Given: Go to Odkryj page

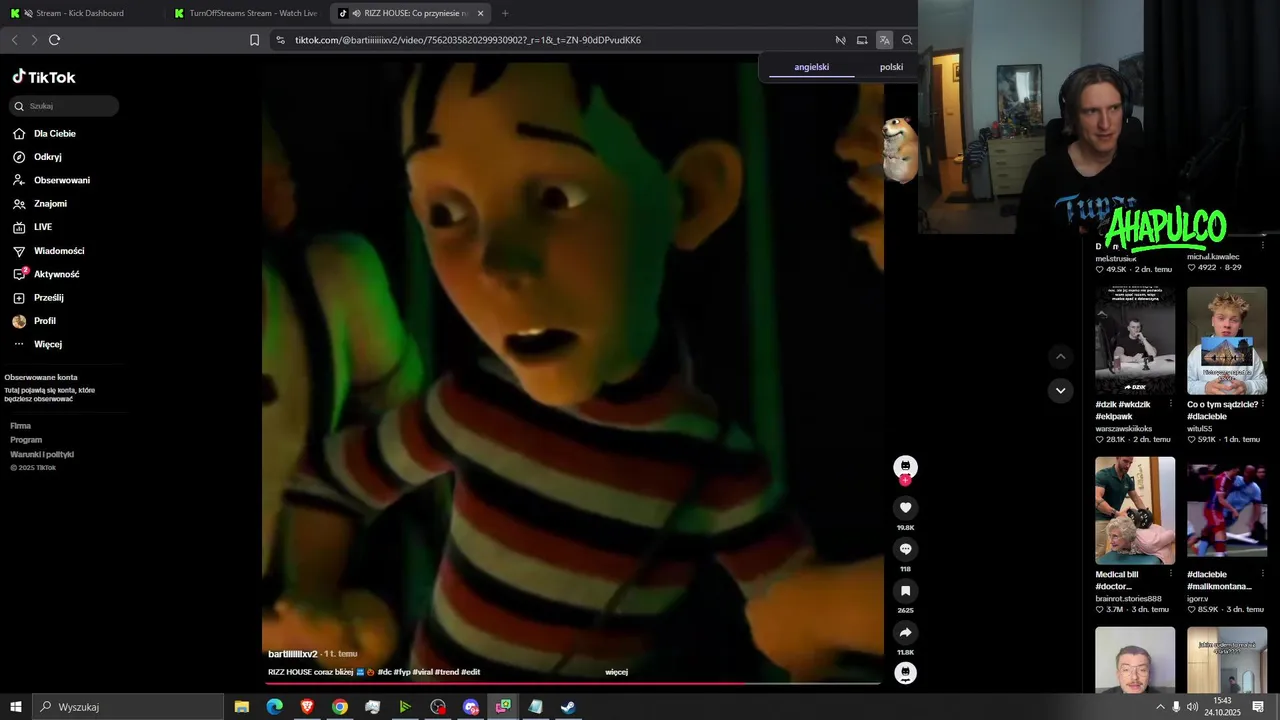Looking at the screenshot, I should point(37,157).
